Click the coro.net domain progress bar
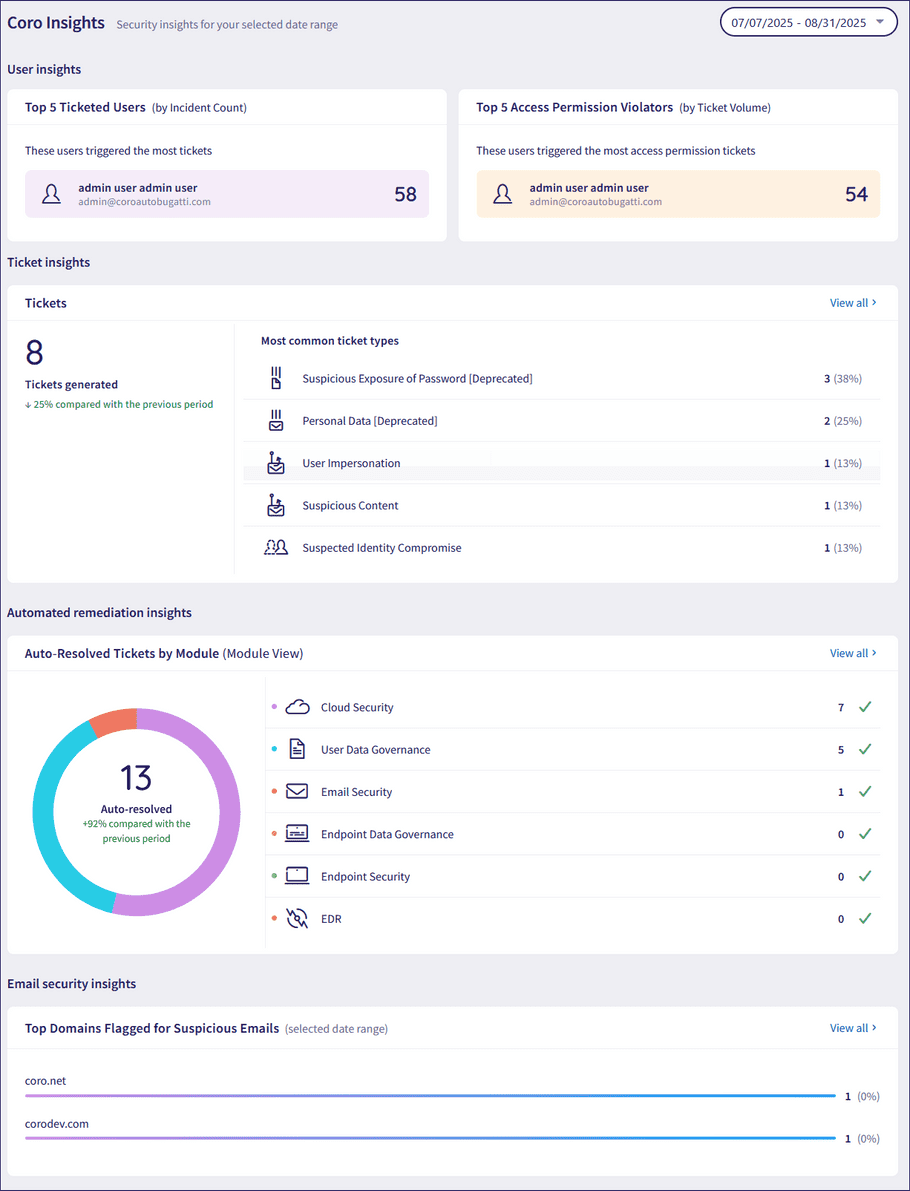 (430, 1096)
